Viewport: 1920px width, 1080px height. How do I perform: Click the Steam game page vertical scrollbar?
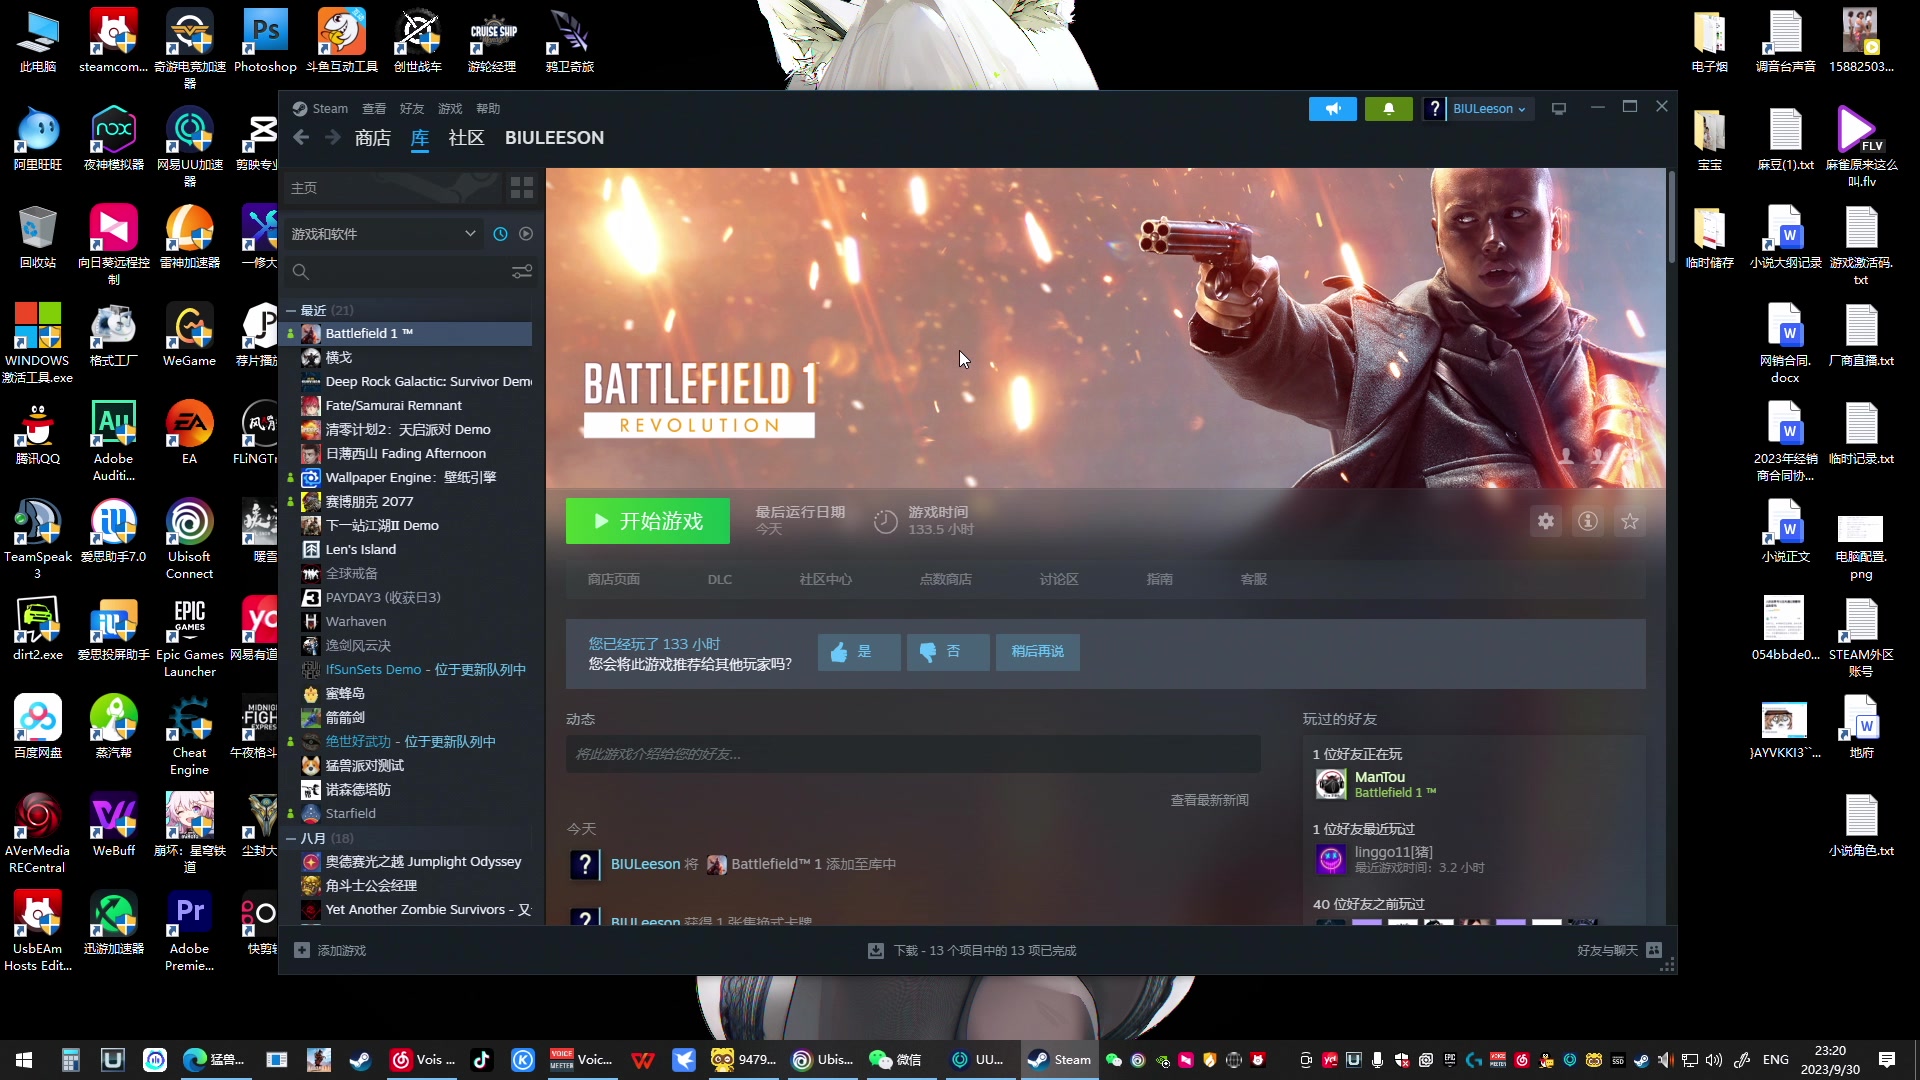1671,218
